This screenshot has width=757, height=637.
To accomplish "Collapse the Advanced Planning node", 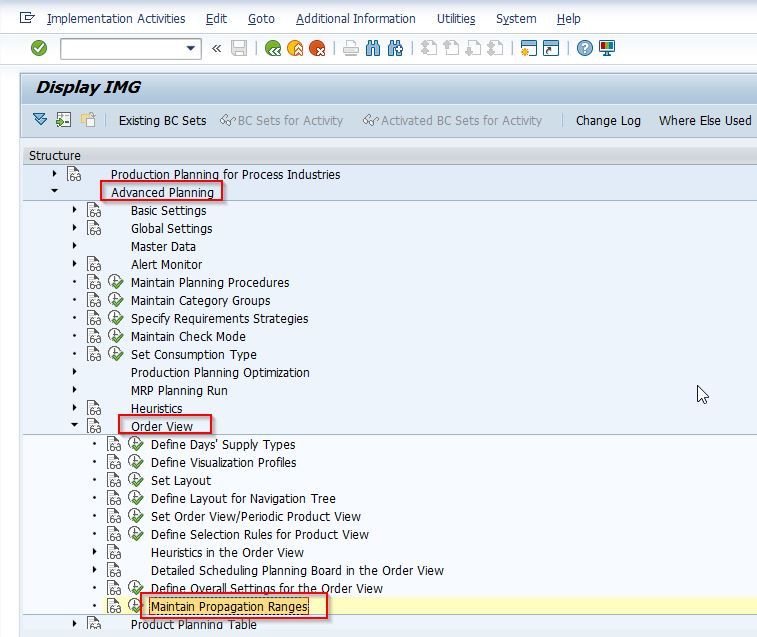I will click(x=55, y=191).
